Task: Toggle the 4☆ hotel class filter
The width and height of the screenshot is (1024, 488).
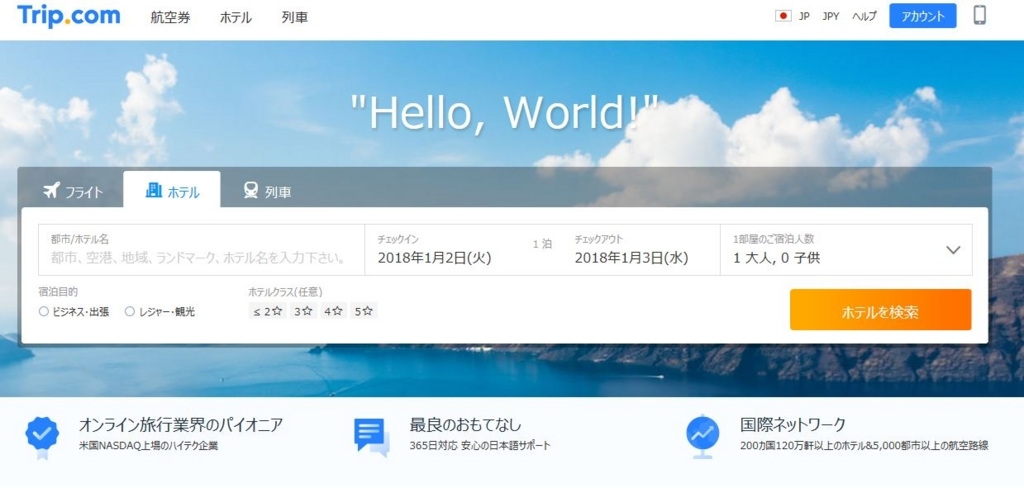Action: pyautogui.click(x=334, y=312)
